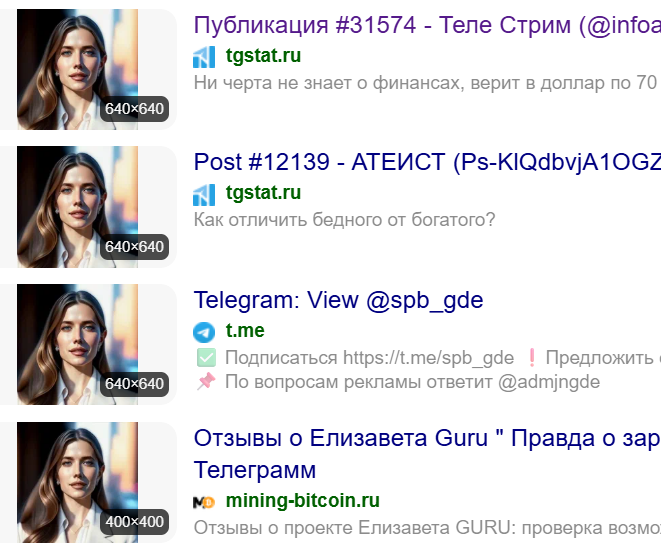Click the mining-bitcoin.ru domain text
The height and width of the screenshot is (552, 661).
point(303,501)
